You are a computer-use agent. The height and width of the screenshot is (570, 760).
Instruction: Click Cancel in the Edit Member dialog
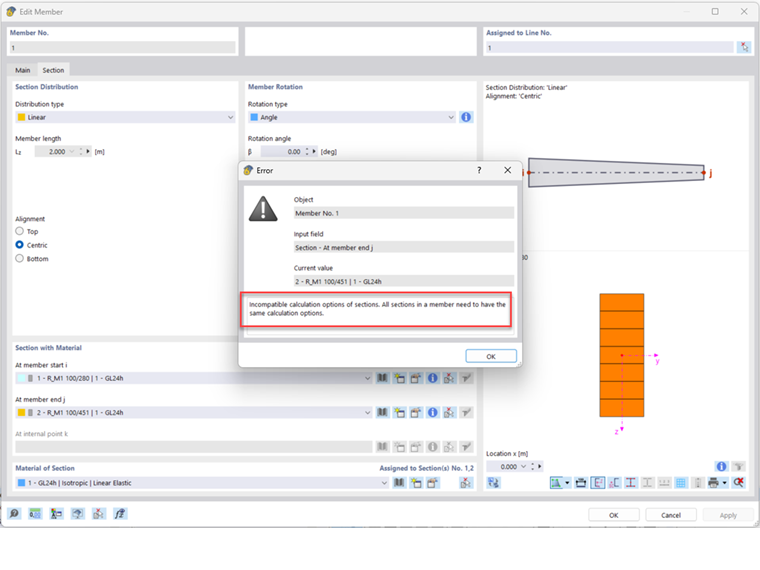pyautogui.click(x=671, y=515)
